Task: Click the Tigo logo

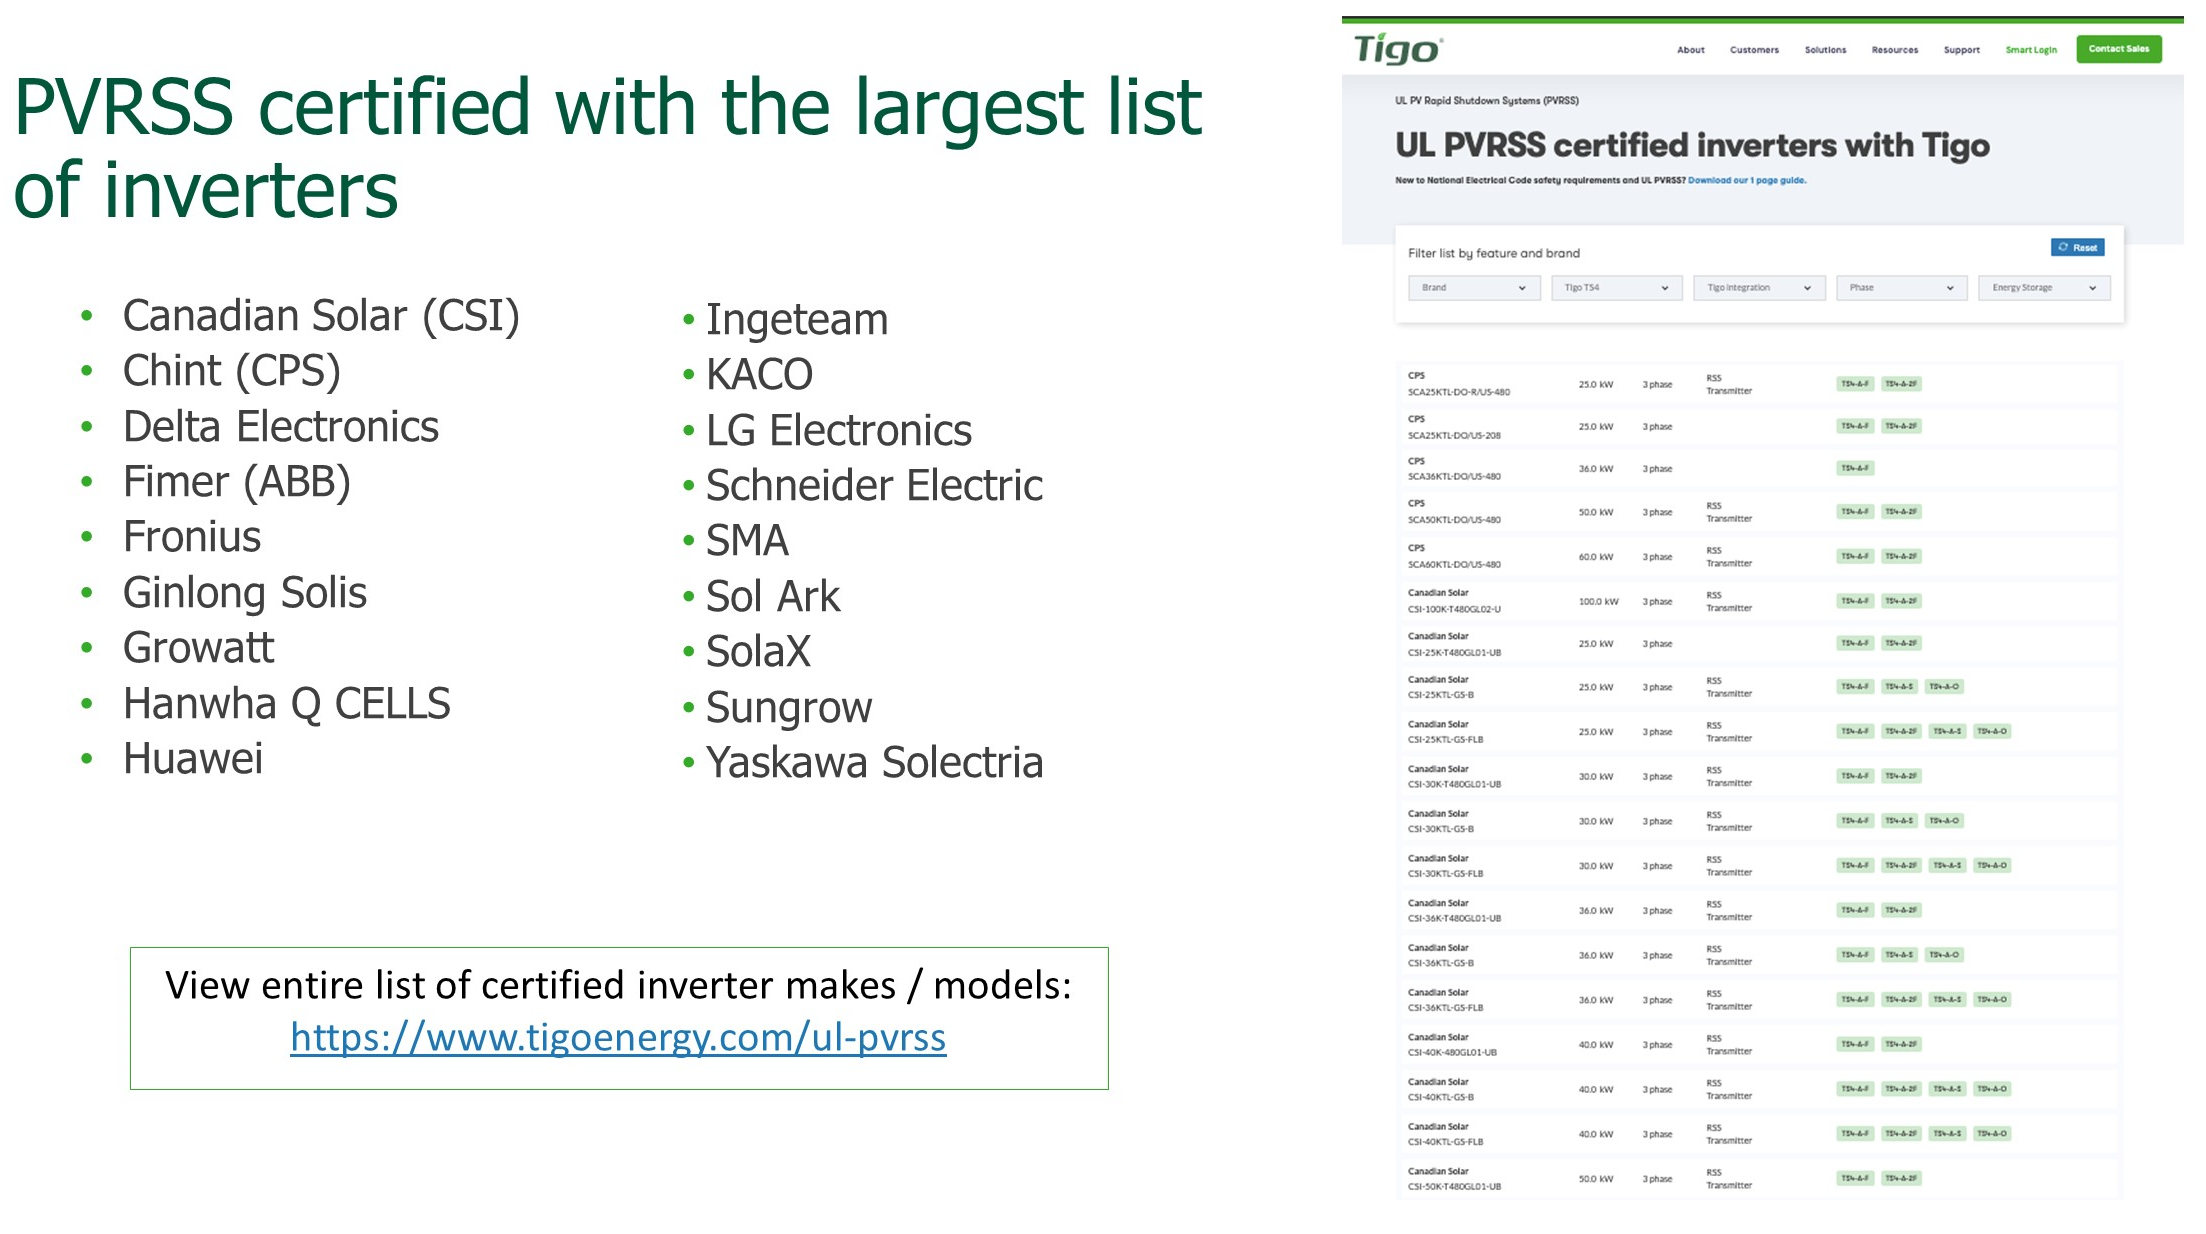Action: pos(1396,48)
